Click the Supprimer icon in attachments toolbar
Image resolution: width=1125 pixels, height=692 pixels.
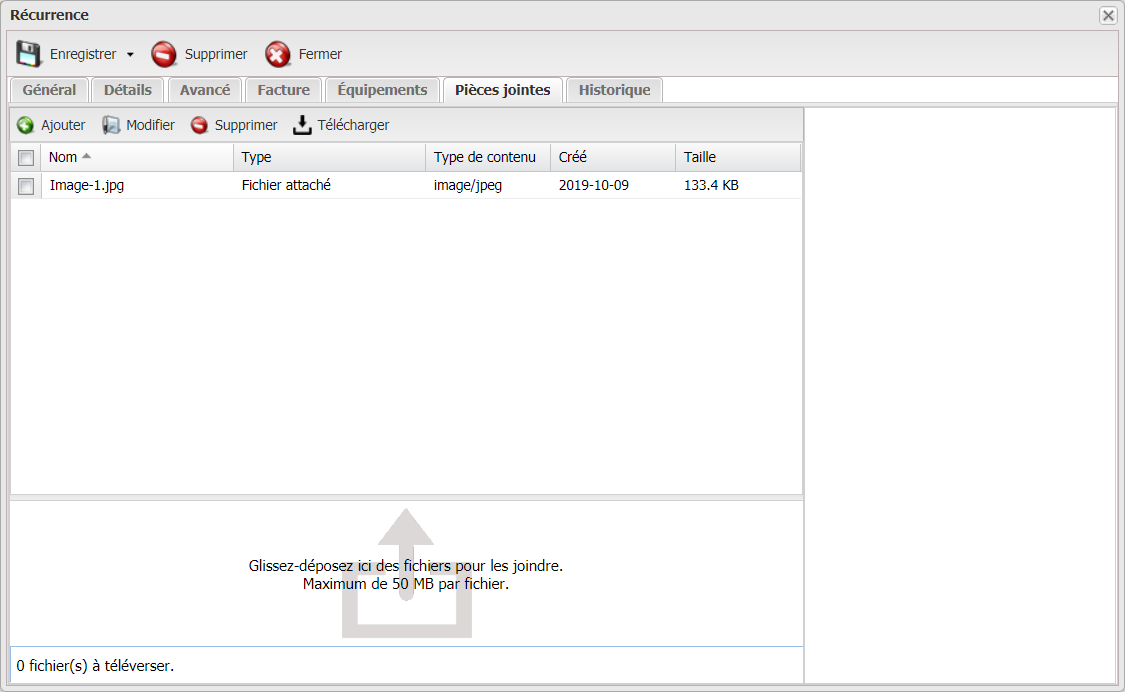coord(199,125)
